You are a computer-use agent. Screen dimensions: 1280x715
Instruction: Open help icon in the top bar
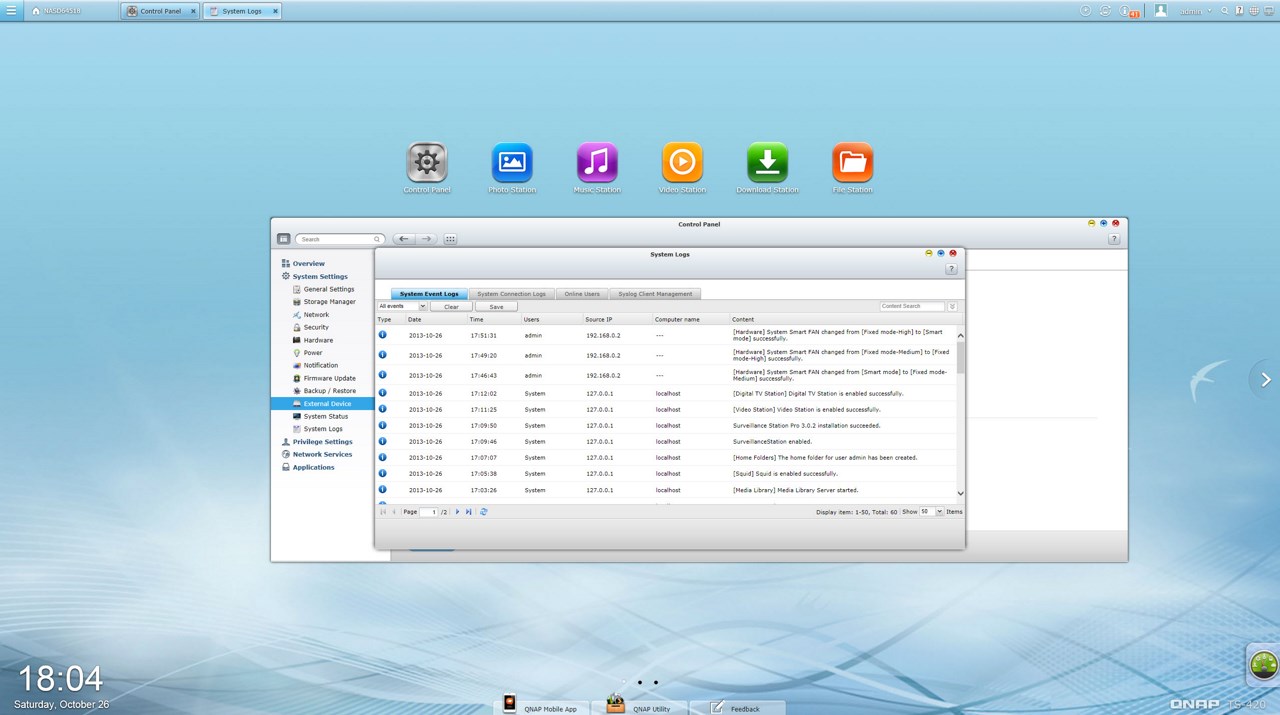(x=1239, y=11)
